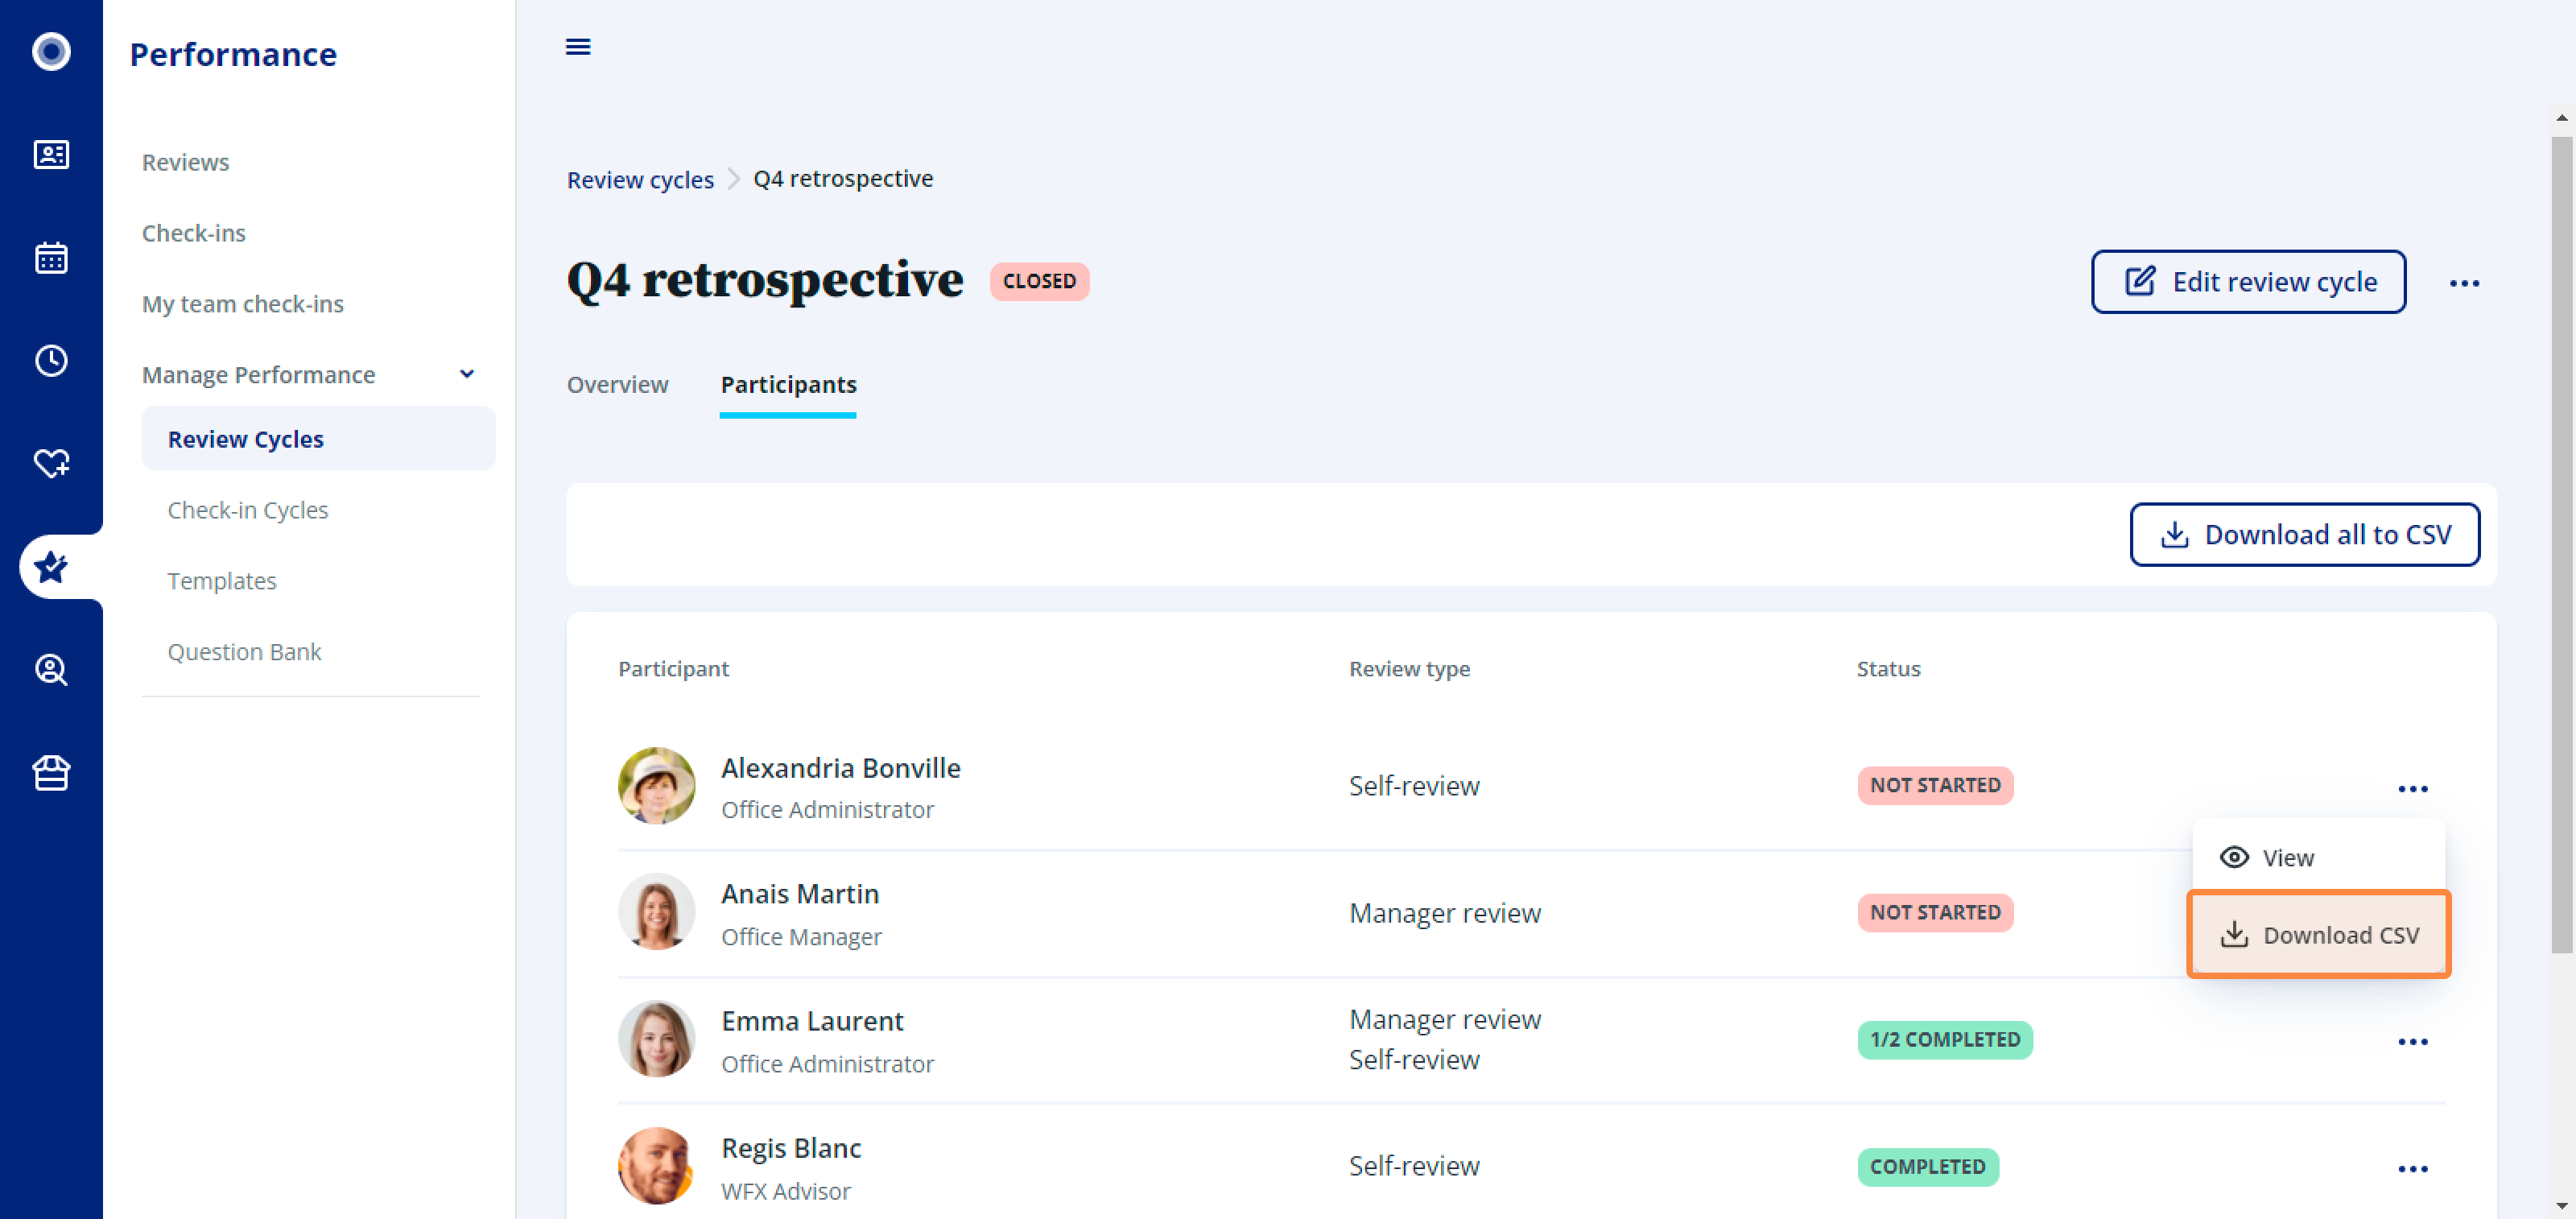Choose View in the context menu
This screenshot has width=2576, height=1219.
[x=2318, y=858]
